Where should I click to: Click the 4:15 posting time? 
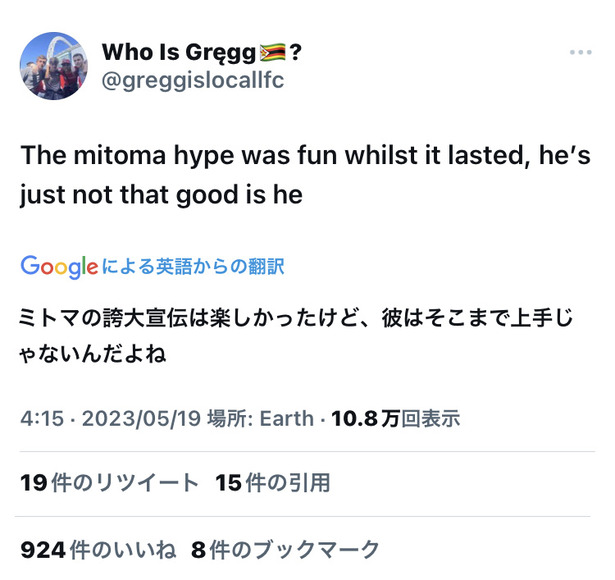pos(42,418)
